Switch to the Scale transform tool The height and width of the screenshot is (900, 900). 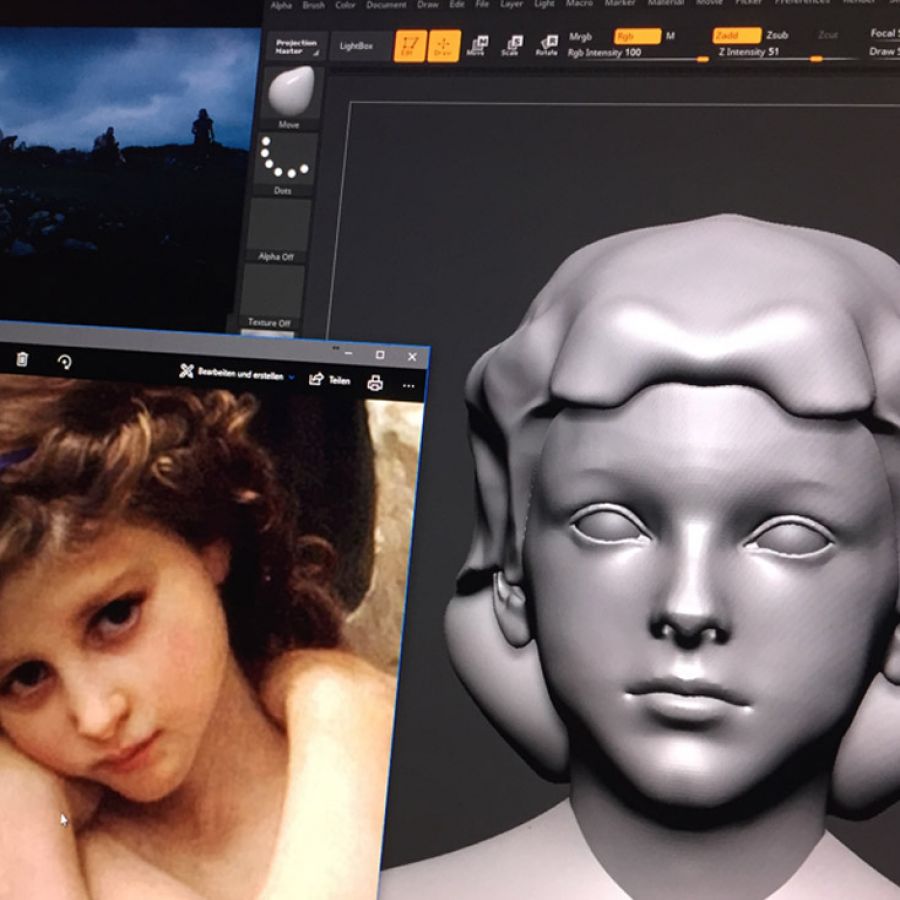pyautogui.click(x=511, y=45)
